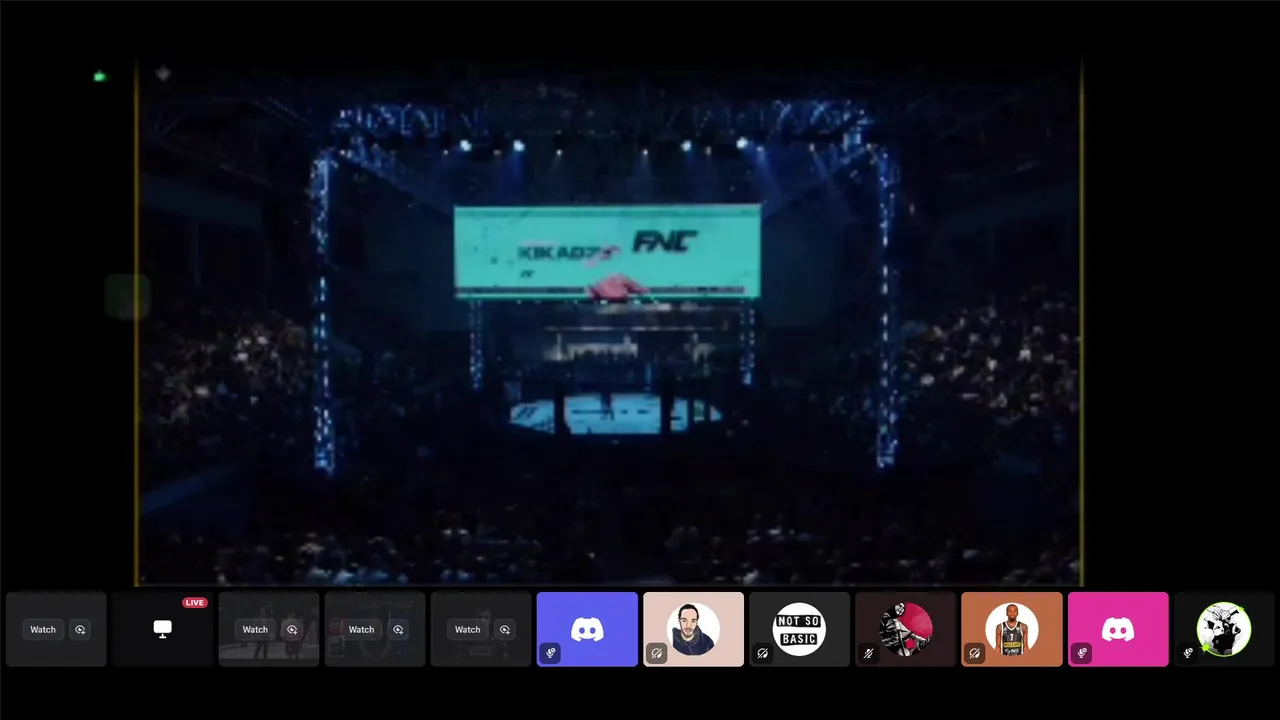Click the main arena stream video
1280x720 pixels.
point(609,322)
